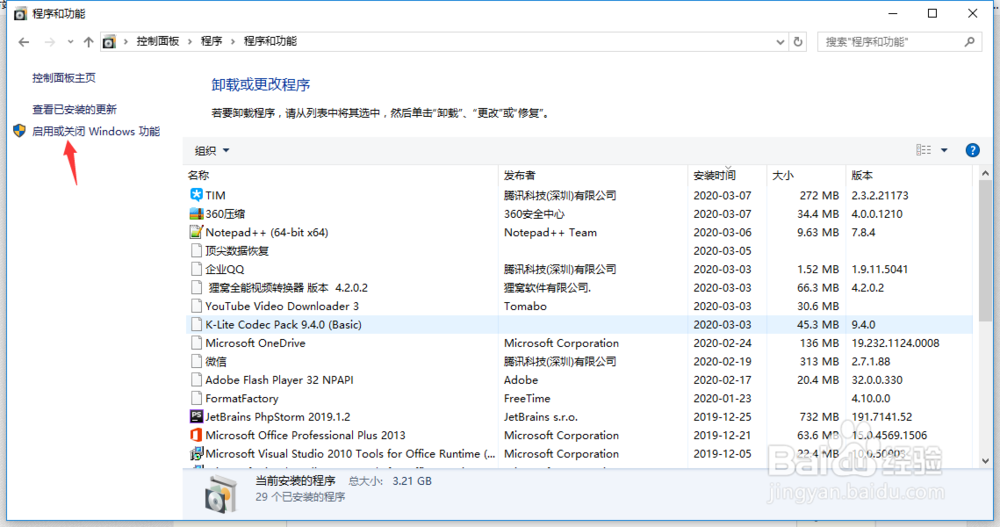Screen dimensions: 1000x527
Task: Click the change view icon
Action: (923, 150)
